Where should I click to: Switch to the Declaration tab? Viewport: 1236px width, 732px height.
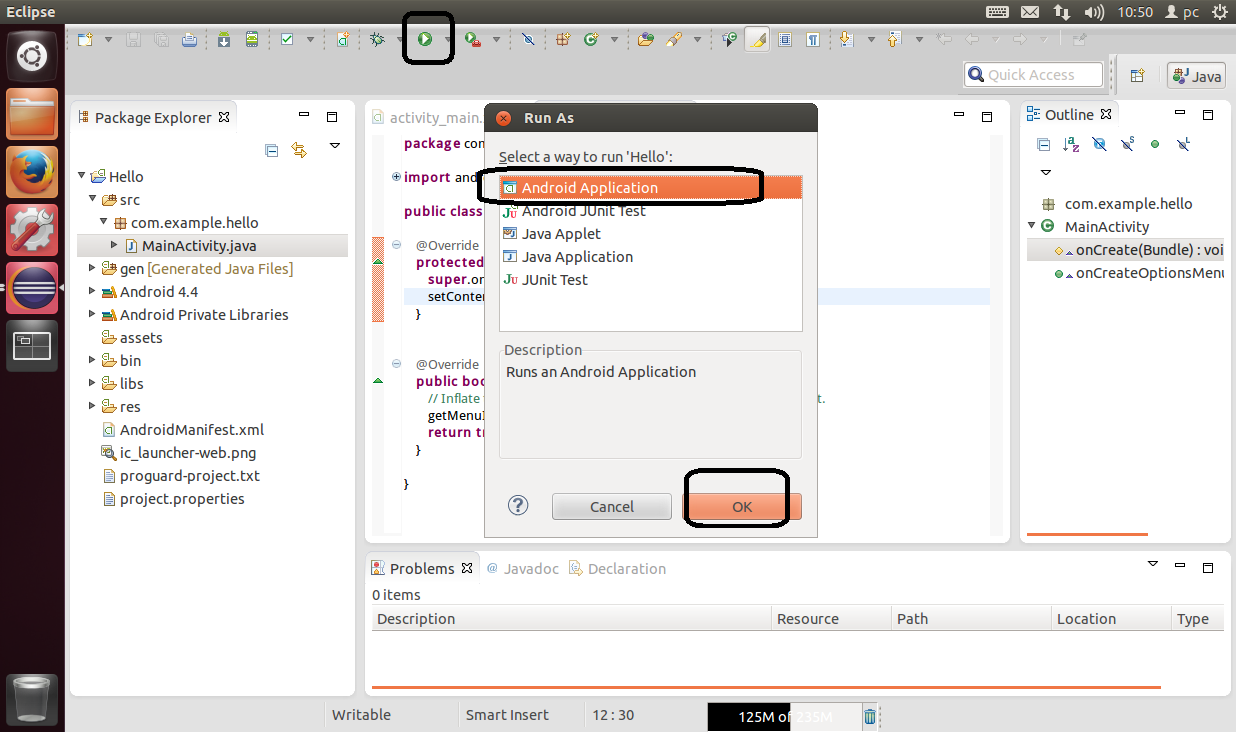coord(617,568)
